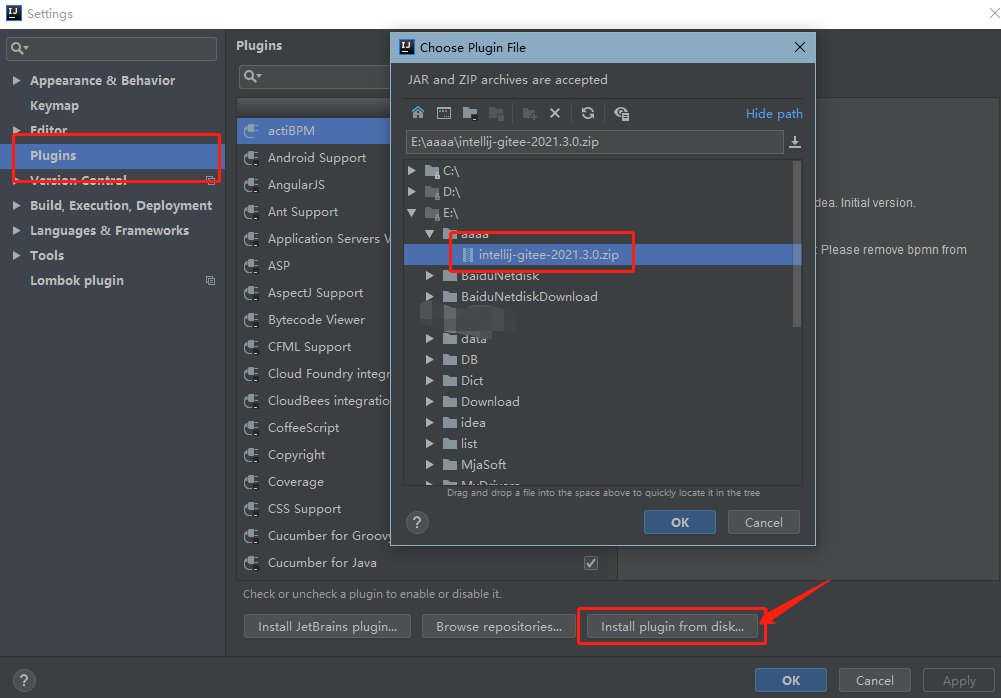Screen dimensions: 1001x698
Task: Expand the C:\ drive node
Action: pos(412,171)
